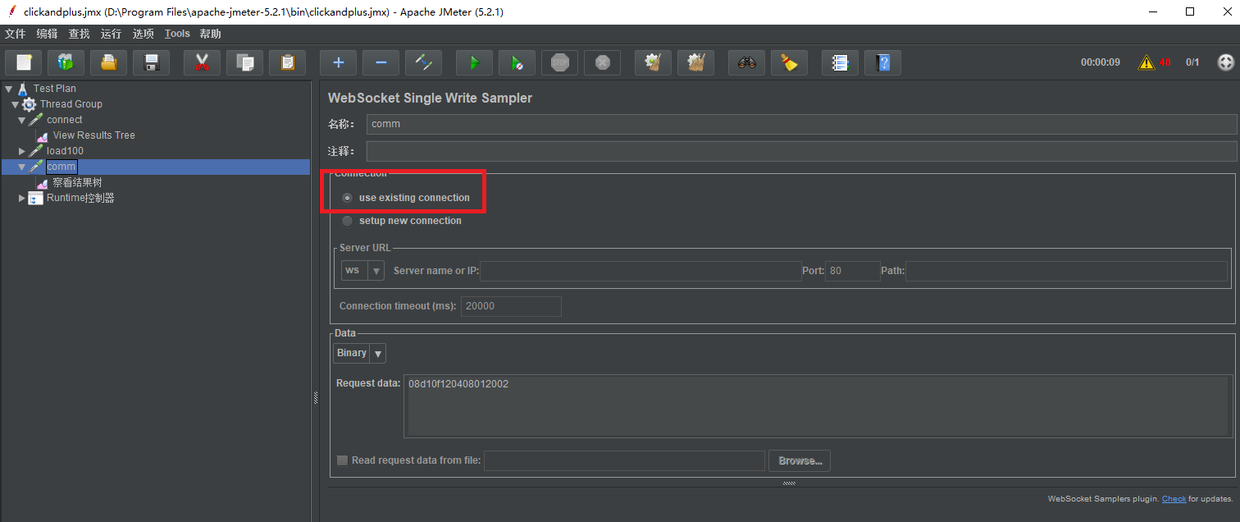Screen dimensions: 1240x522
Task: Paste element from clipboard icon
Action: [x=288, y=62]
